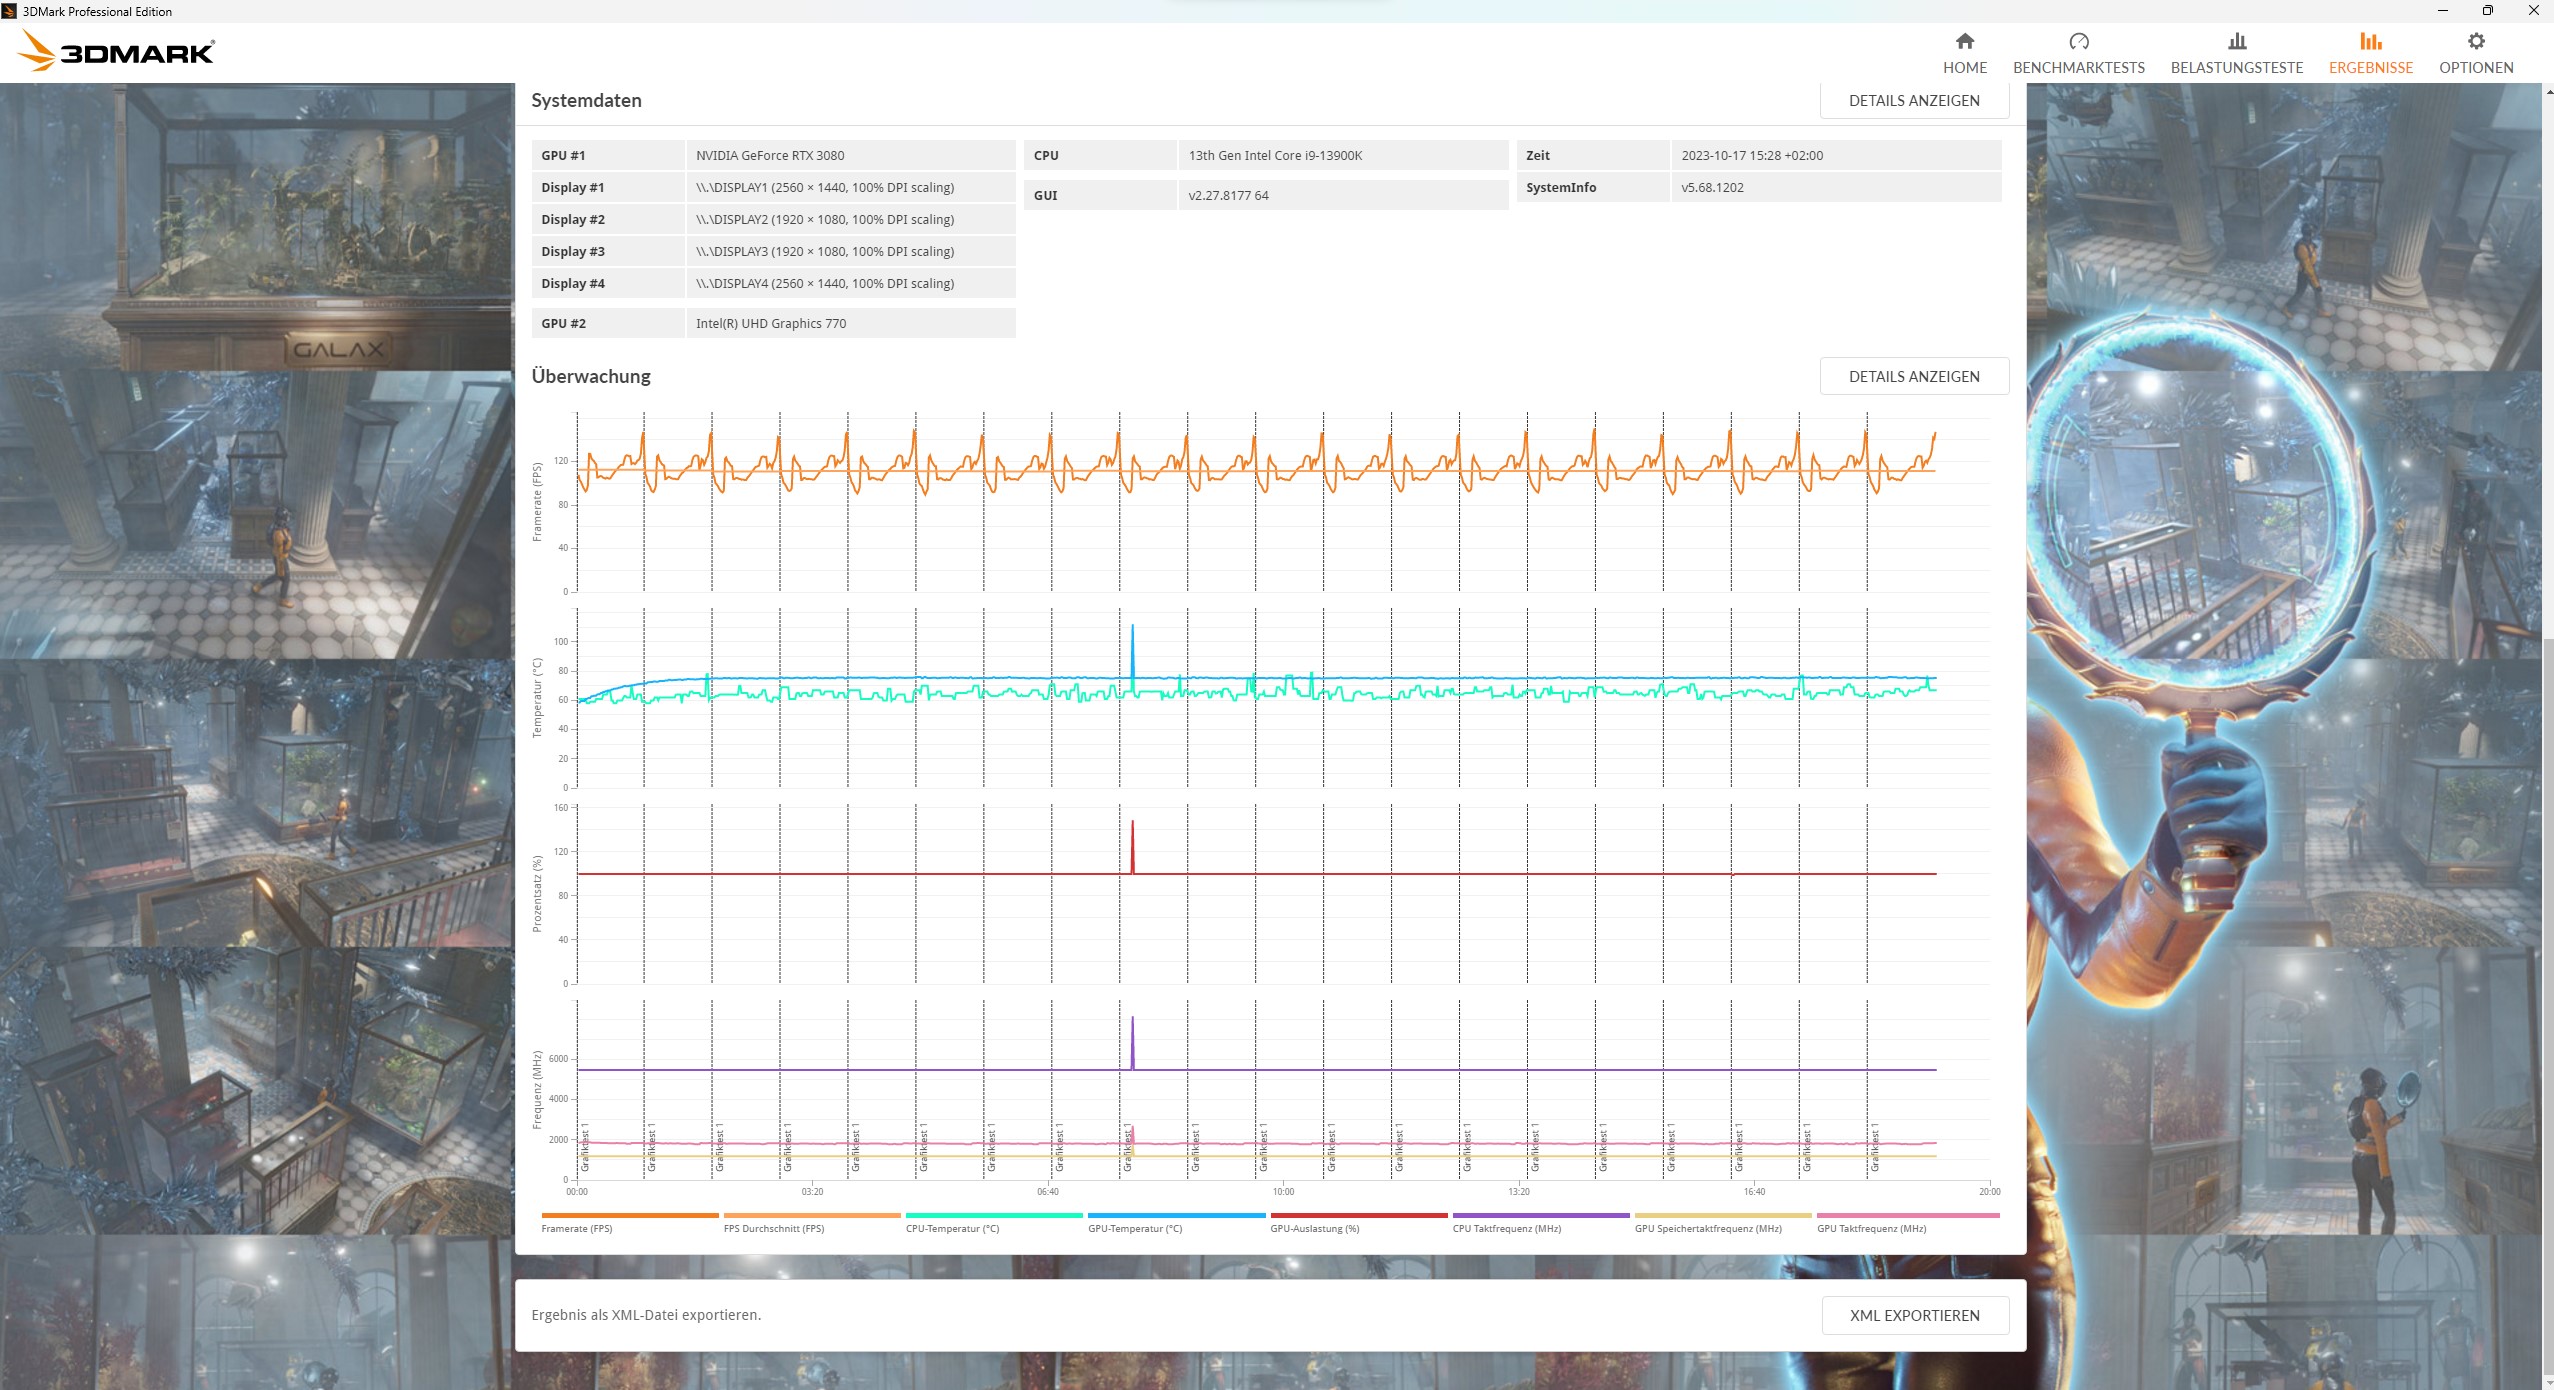Open Benchmarktests via gauge icon
Viewport: 2554px width, 1390px height.
click(2078, 41)
